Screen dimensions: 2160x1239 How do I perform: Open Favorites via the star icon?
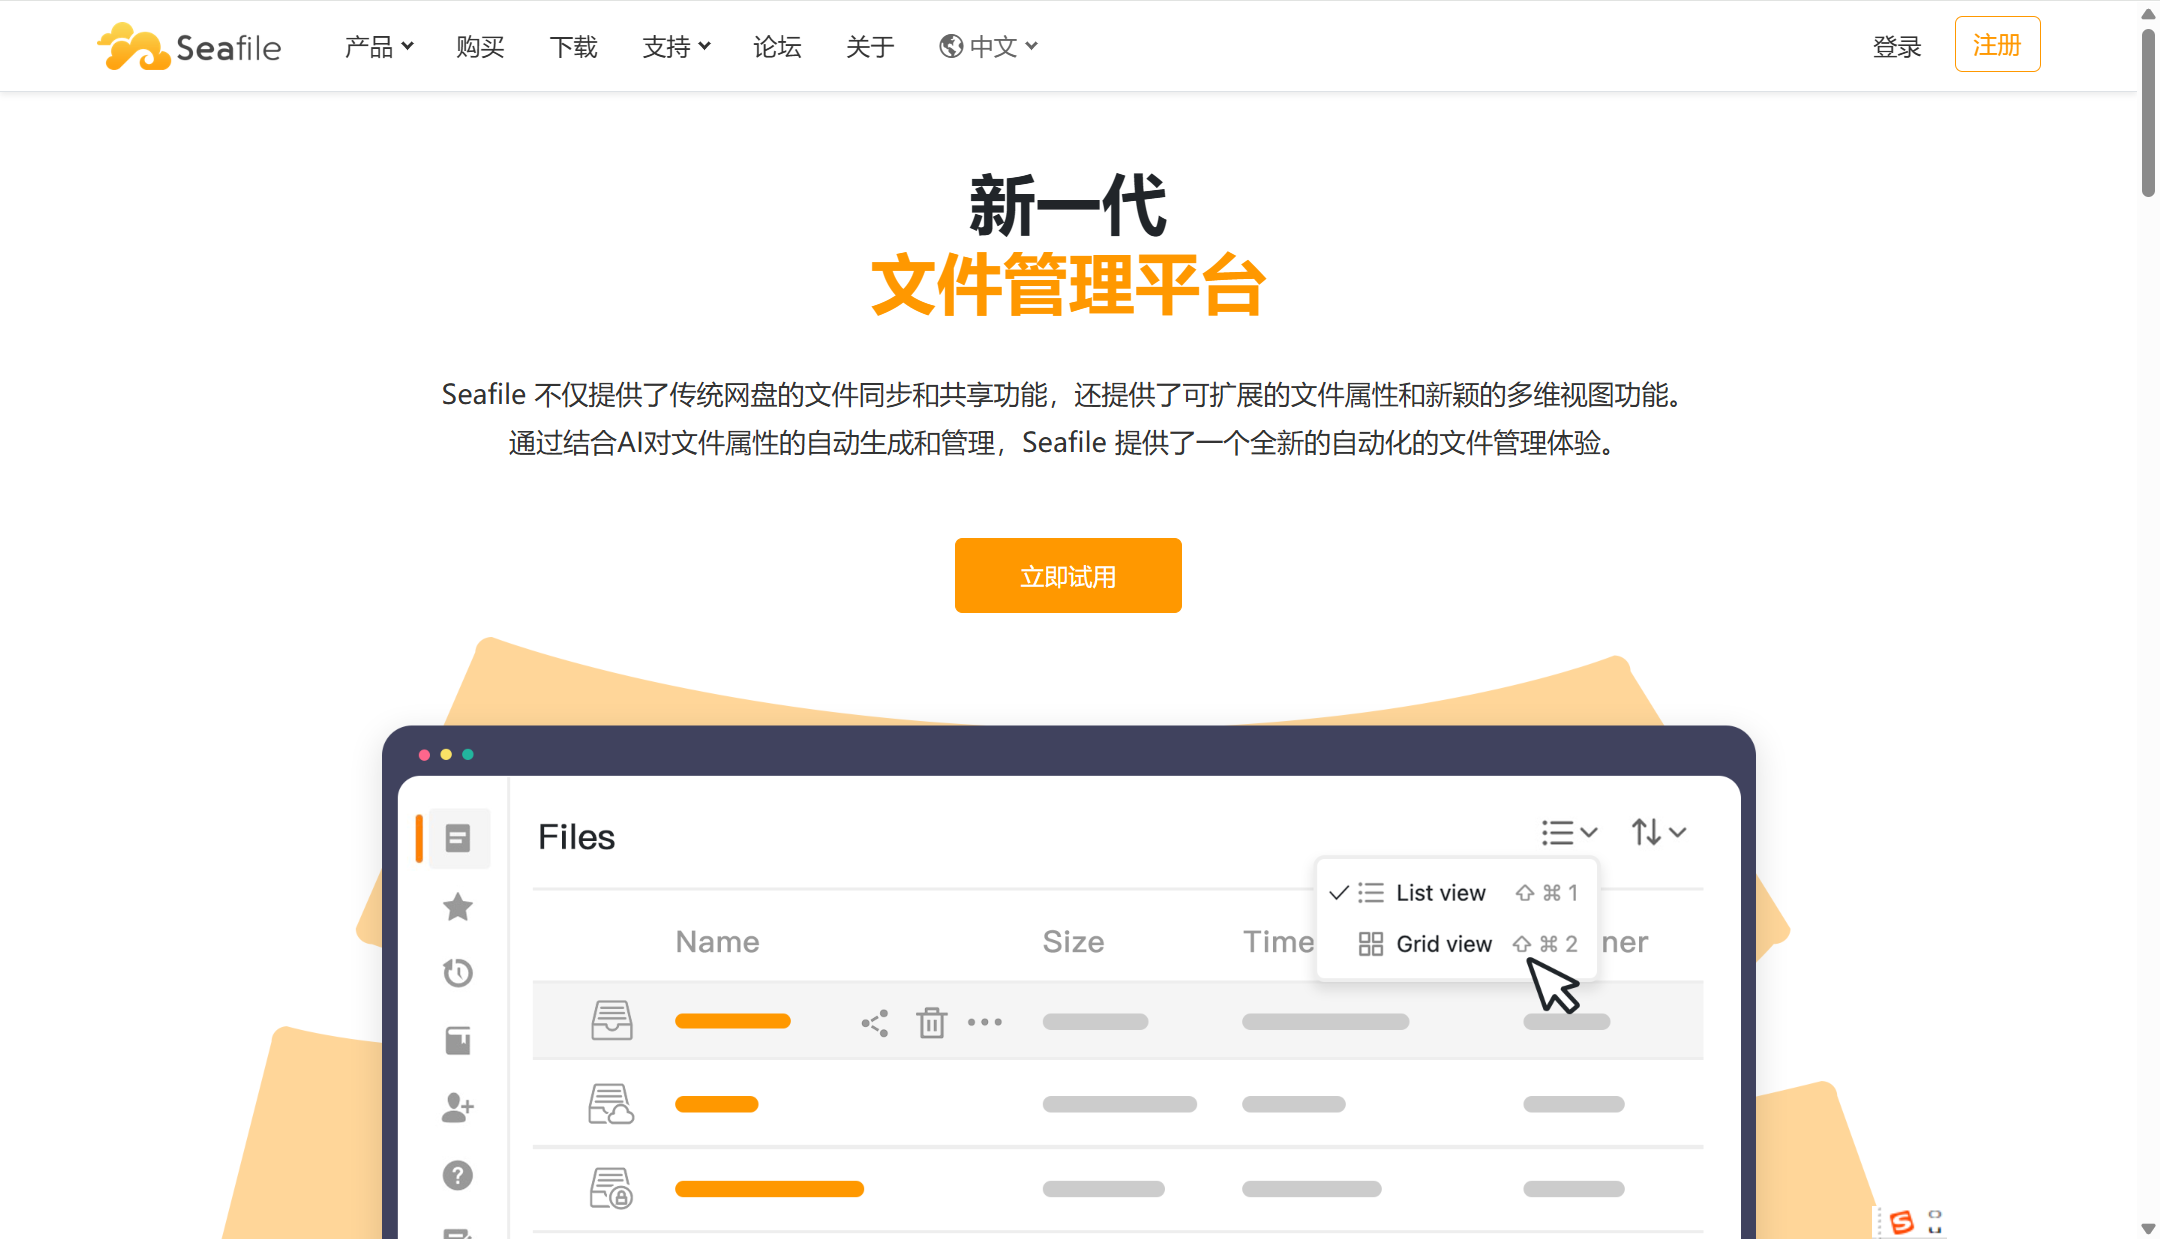[x=457, y=906]
